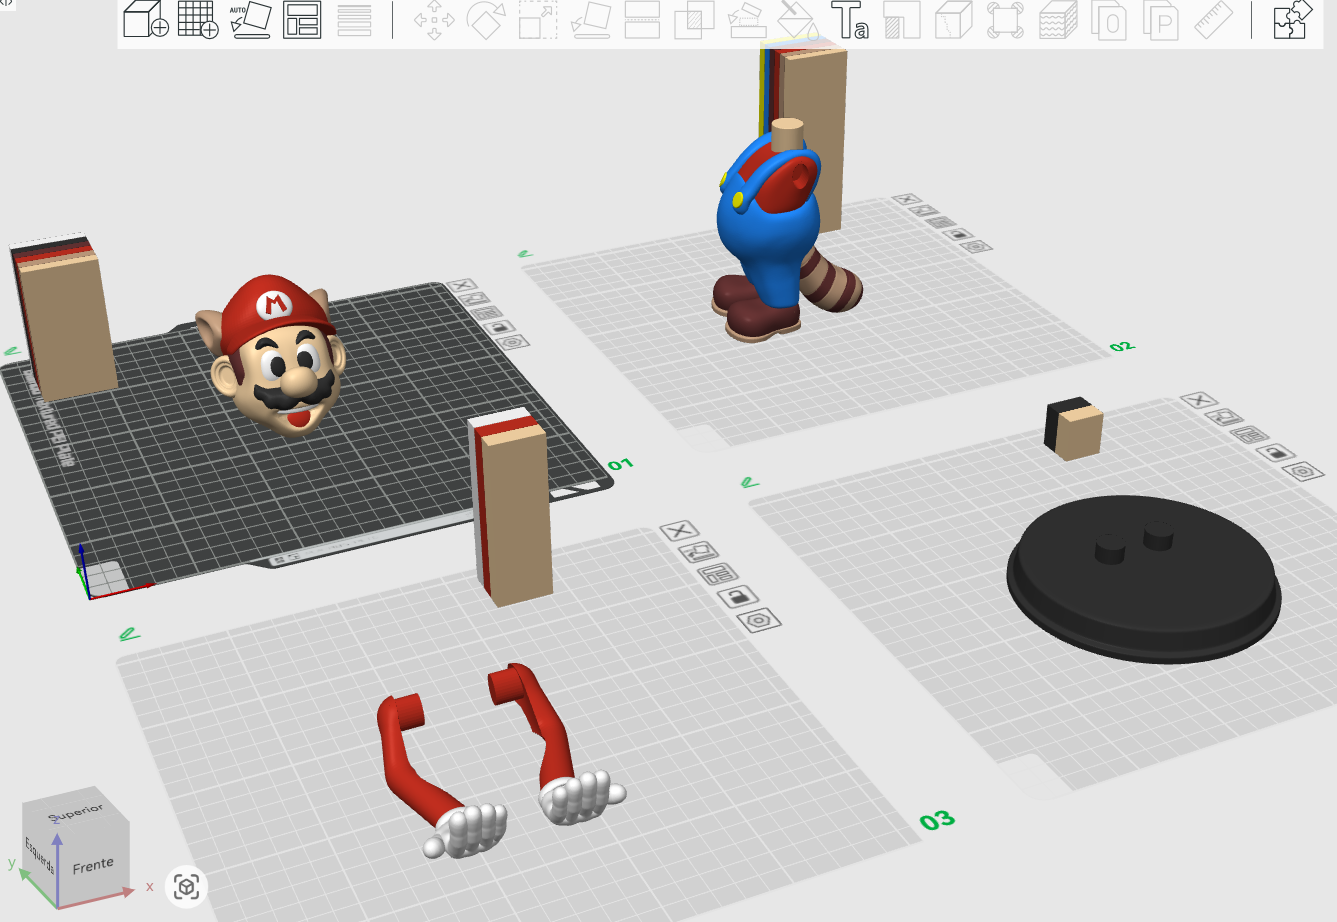Click the toolbar page icon labeled P
The image size is (1337, 922).
pos(1162,20)
